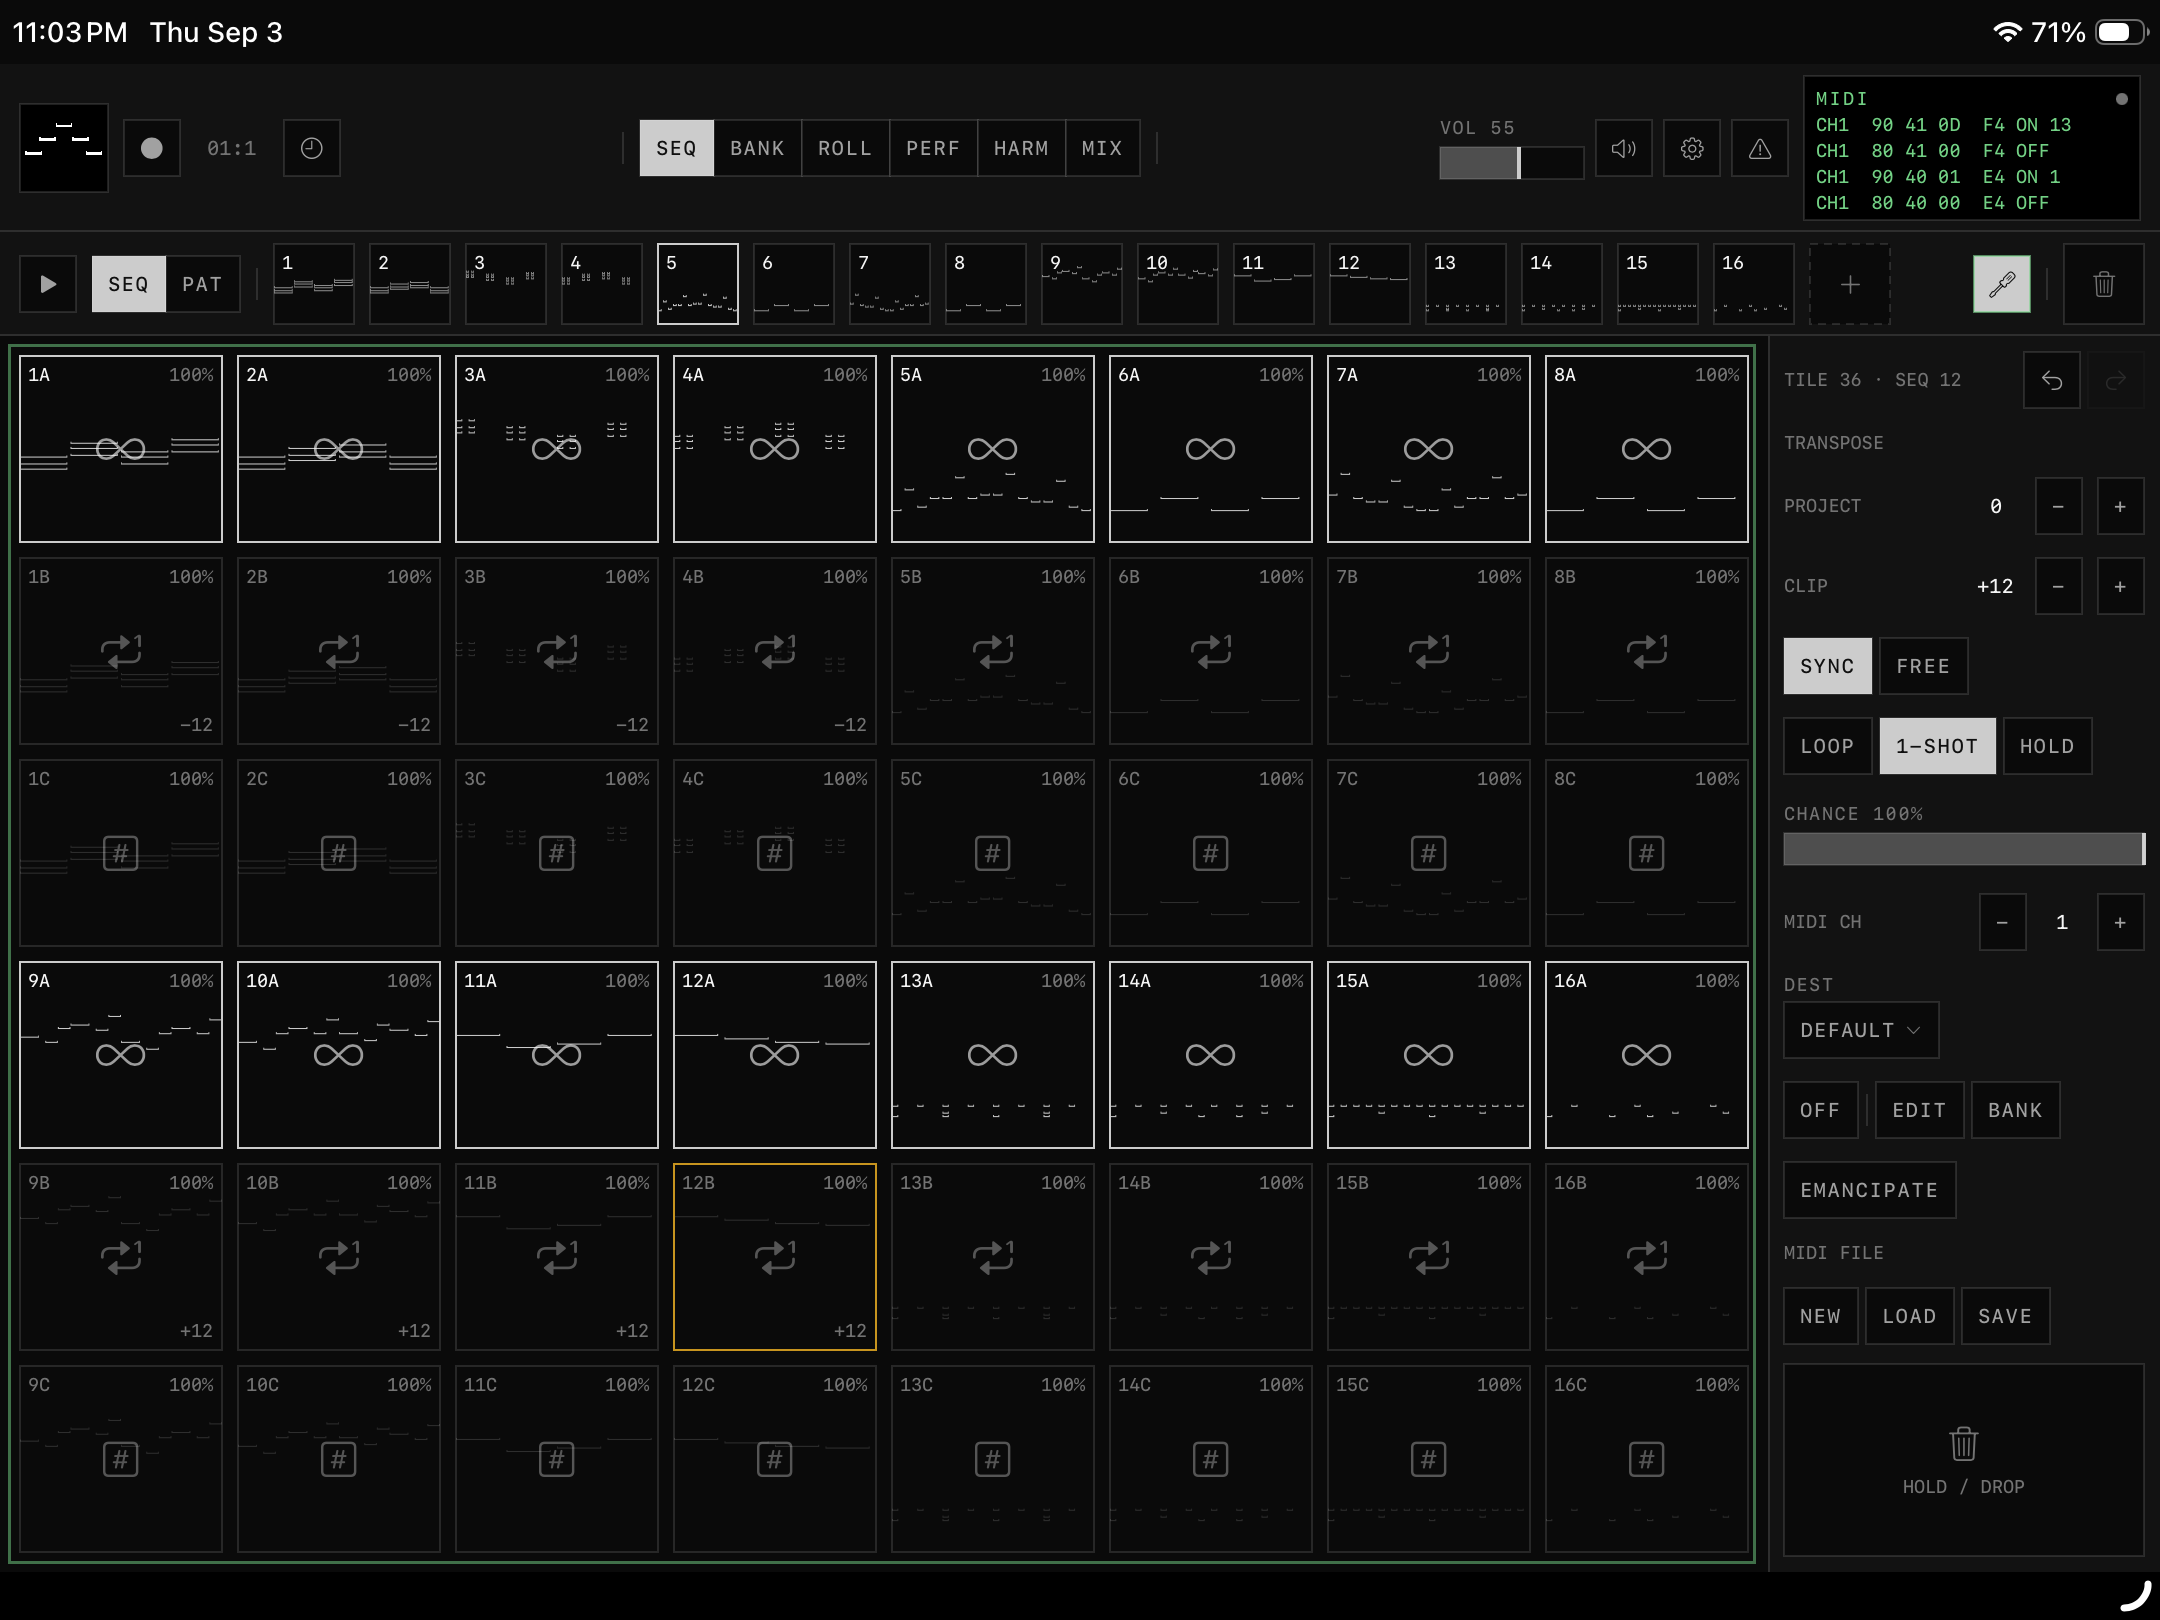This screenshot has width=2160, height=1620.
Task: Tap one-shot icon in tile 5B
Action: (993, 651)
